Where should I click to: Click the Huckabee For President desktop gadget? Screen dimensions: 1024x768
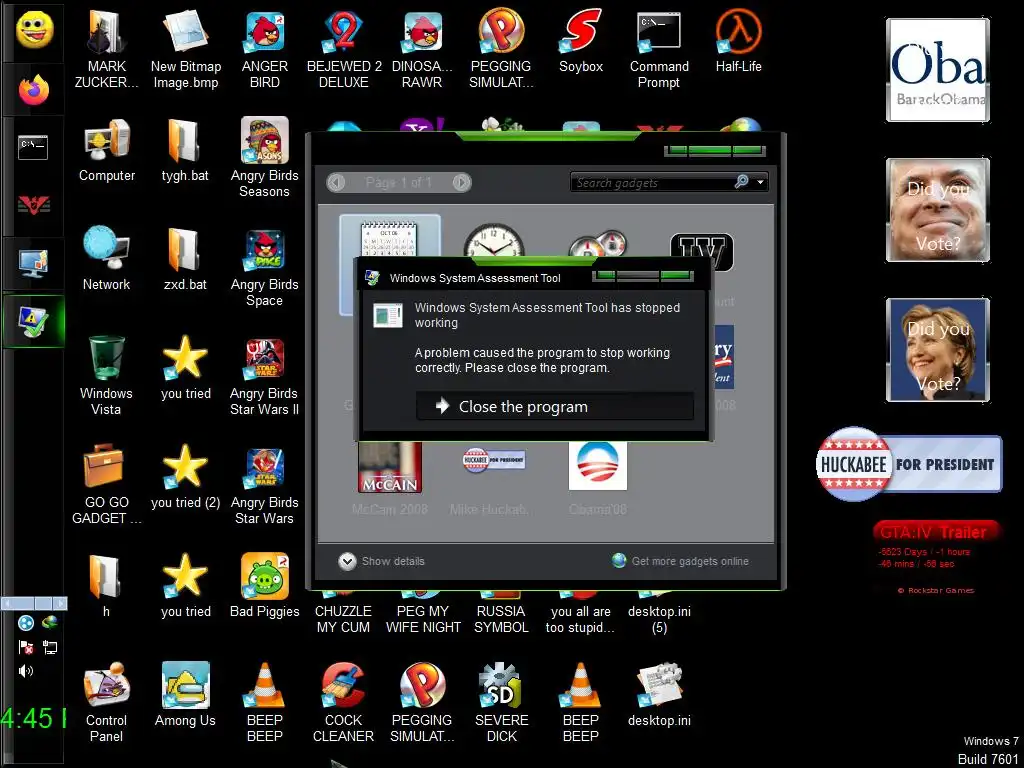pos(908,464)
